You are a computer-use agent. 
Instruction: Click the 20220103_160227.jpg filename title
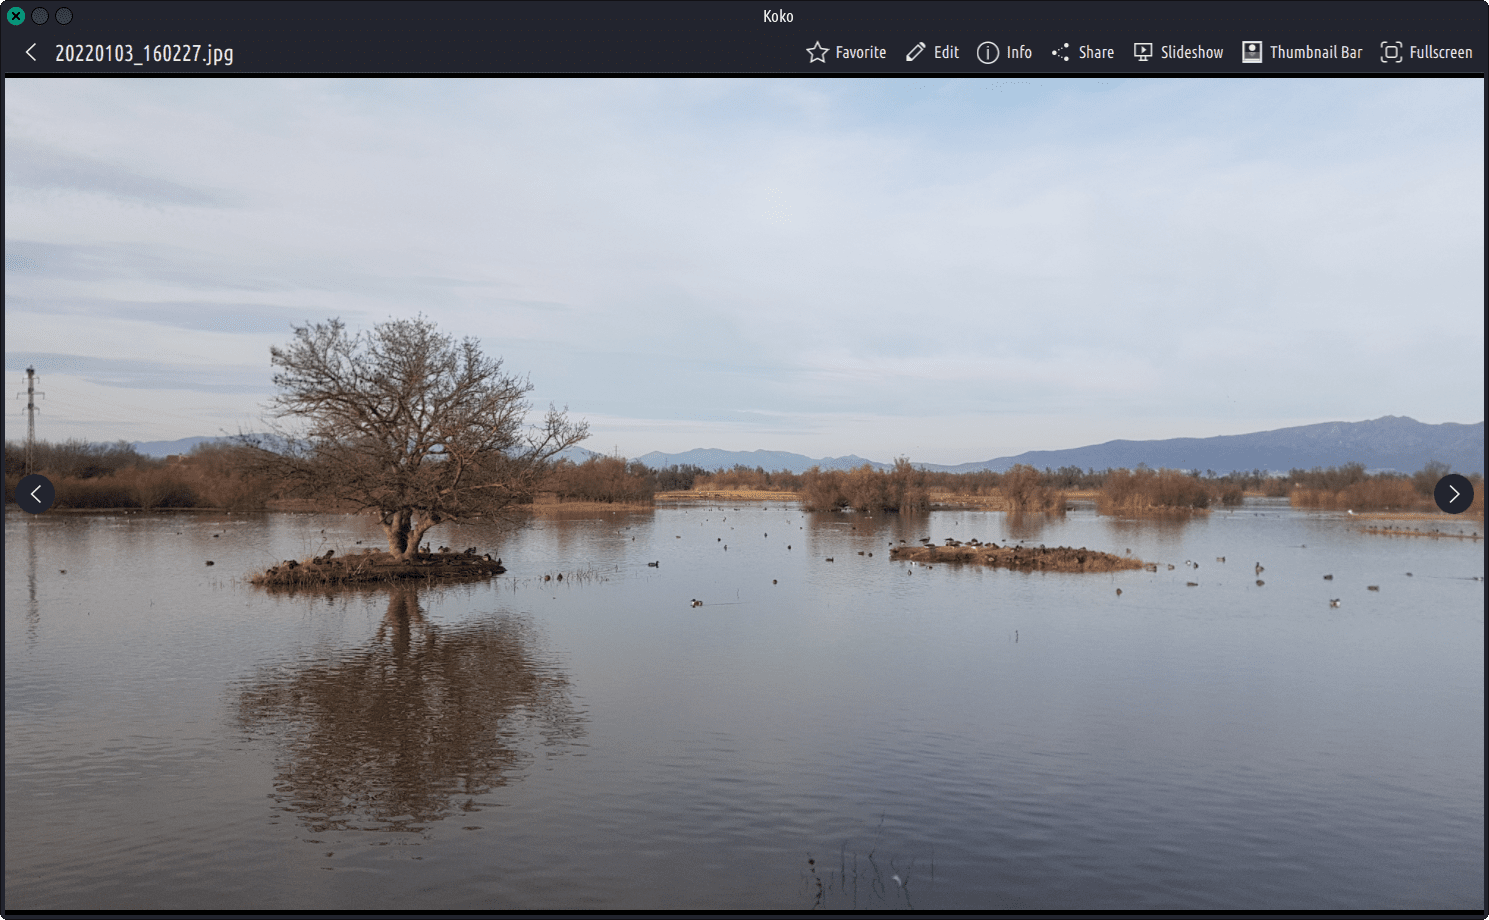tap(144, 54)
